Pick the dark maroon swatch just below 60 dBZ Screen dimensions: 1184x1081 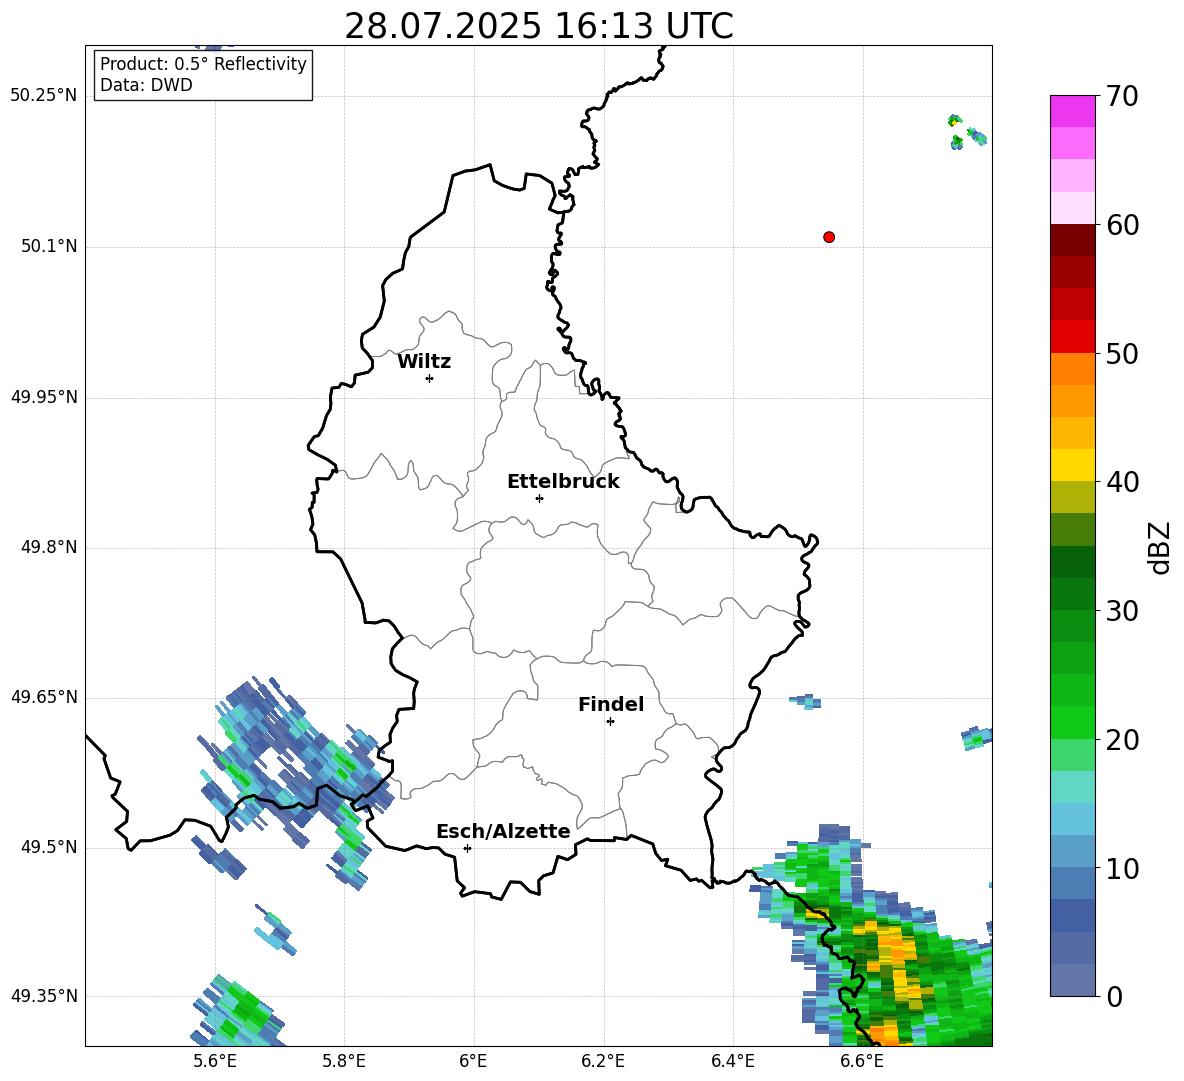click(1073, 240)
